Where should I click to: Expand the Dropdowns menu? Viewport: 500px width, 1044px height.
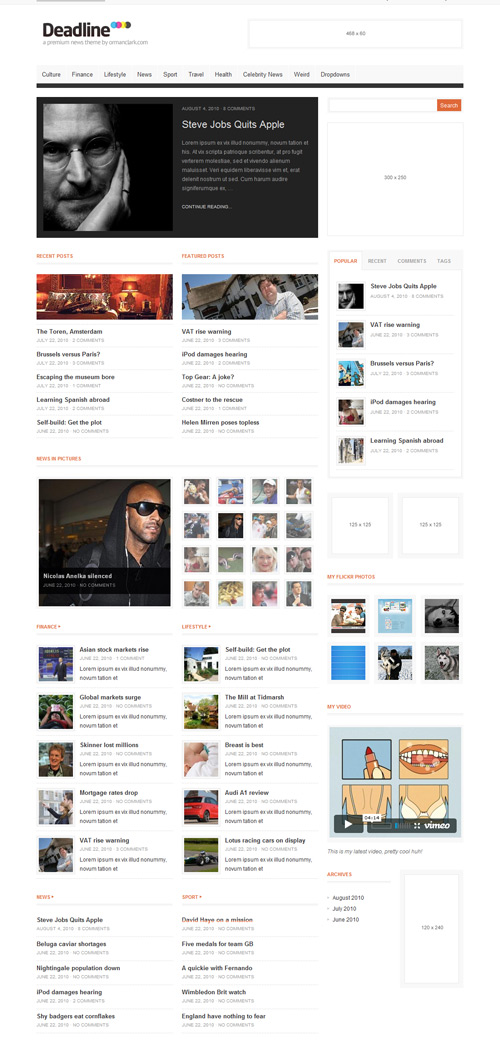335,75
